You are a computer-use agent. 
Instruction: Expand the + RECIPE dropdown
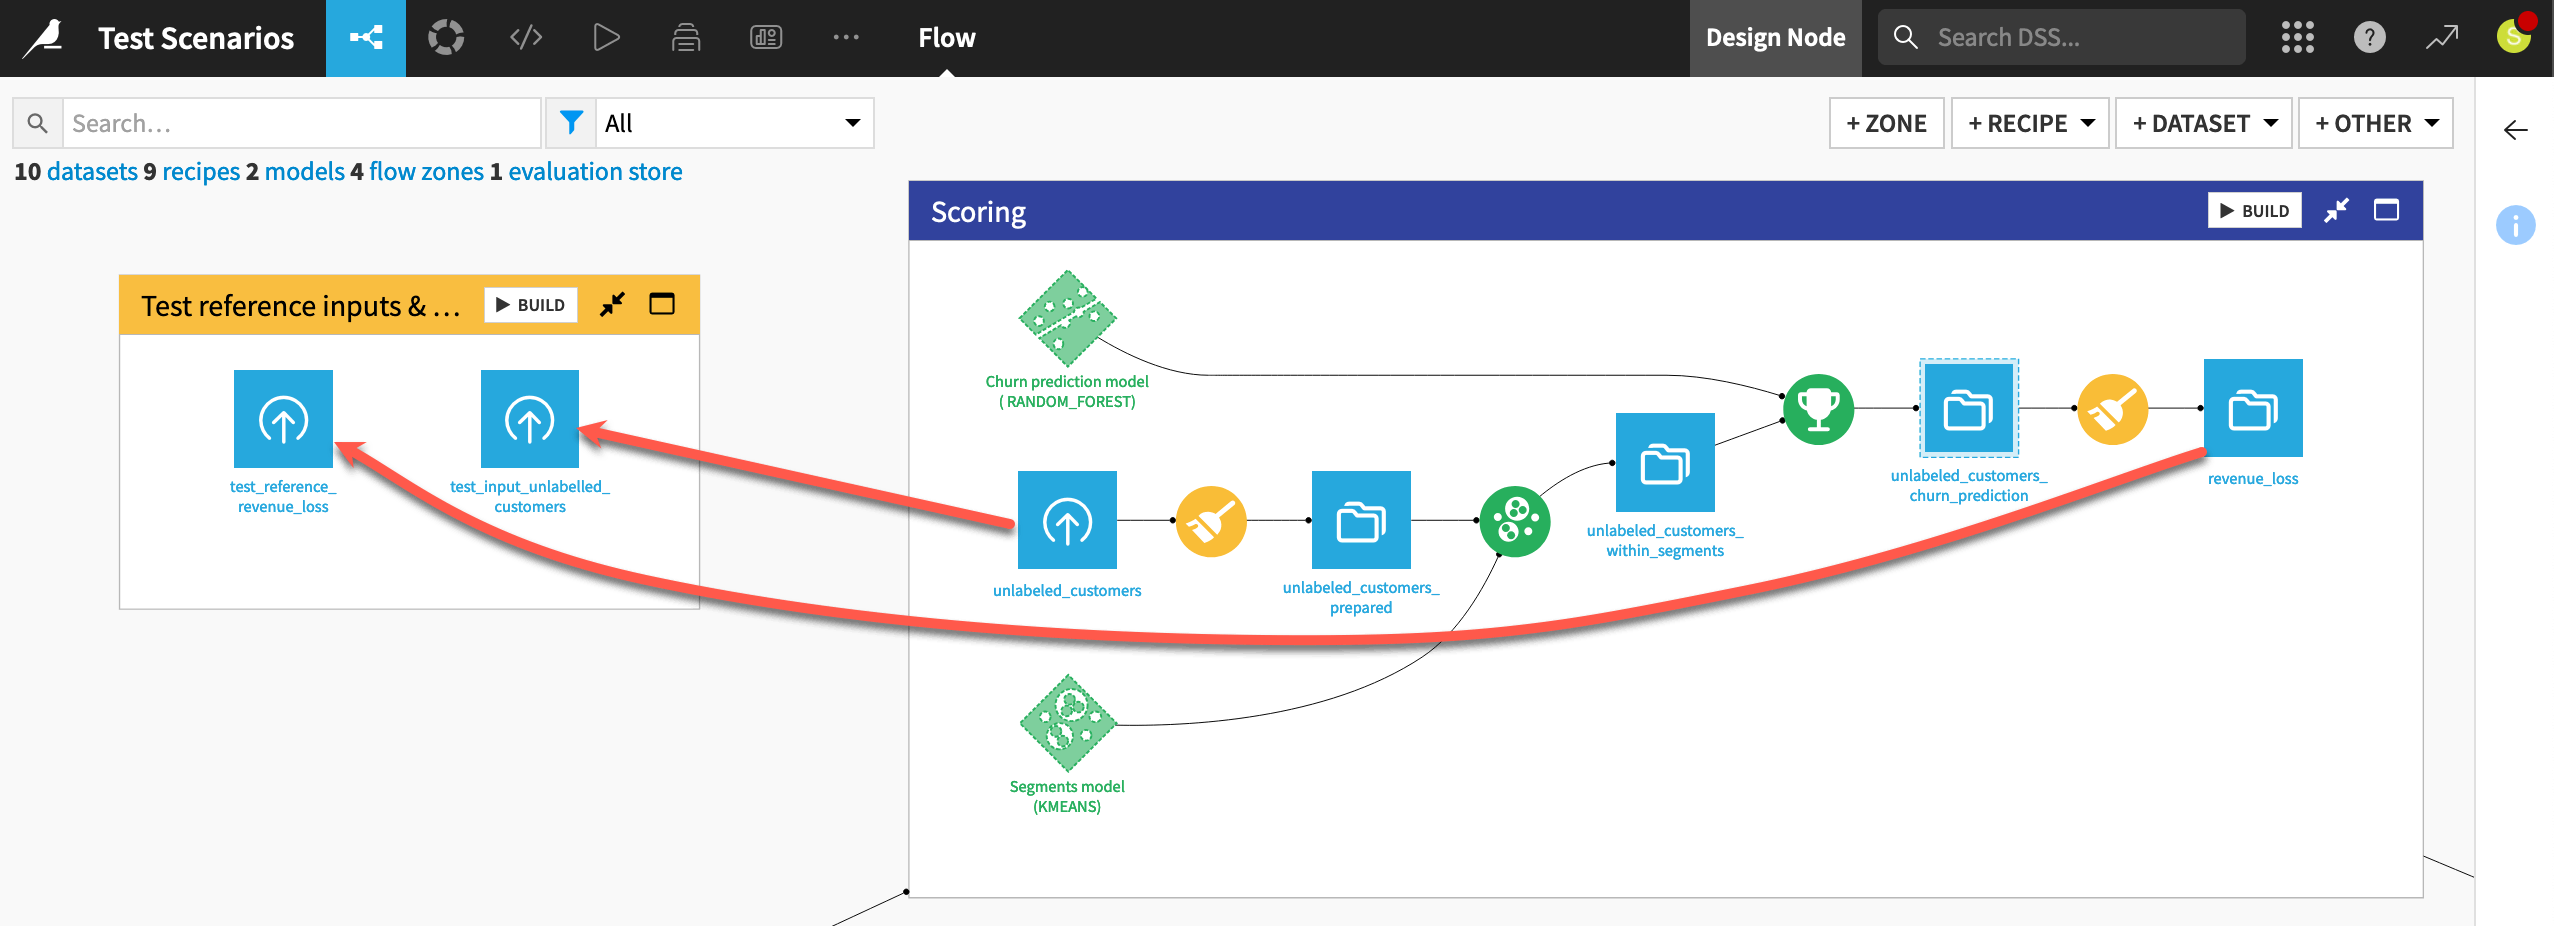[x=2030, y=123]
